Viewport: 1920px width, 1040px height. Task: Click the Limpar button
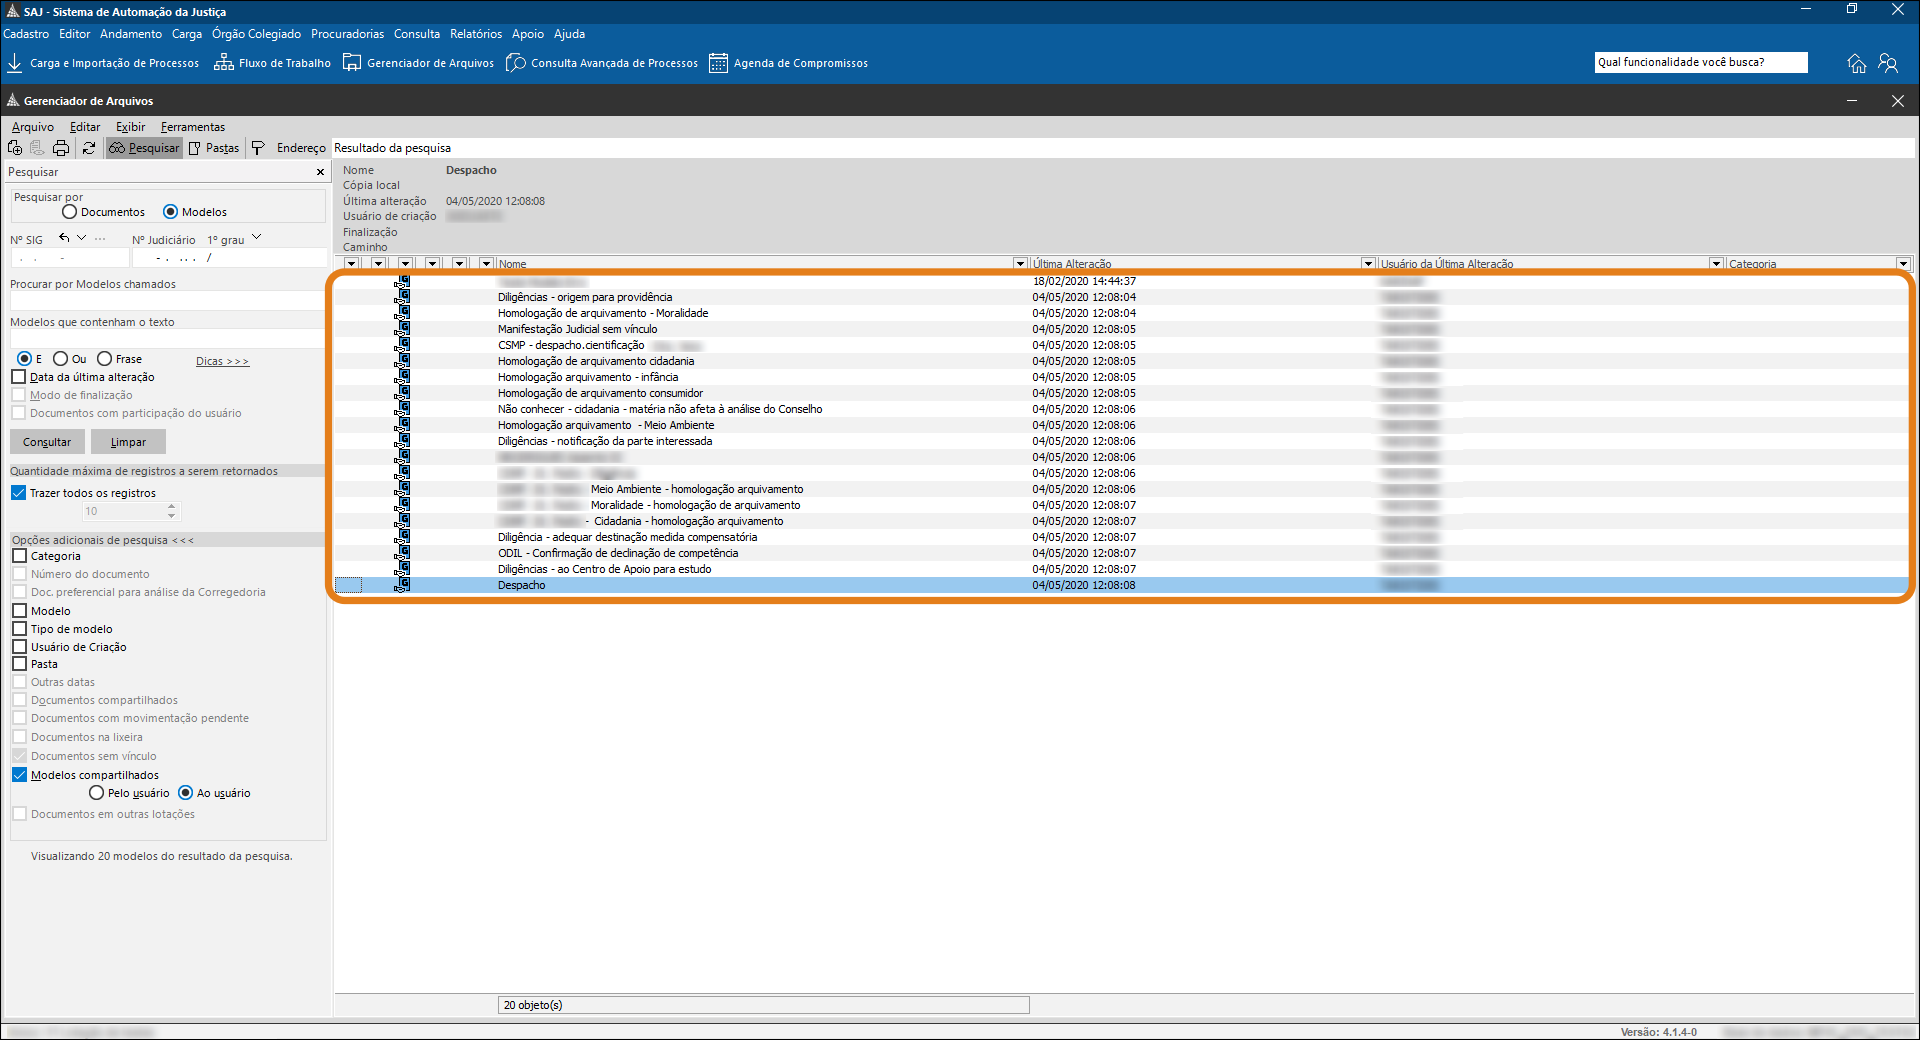tap(128, 442)
